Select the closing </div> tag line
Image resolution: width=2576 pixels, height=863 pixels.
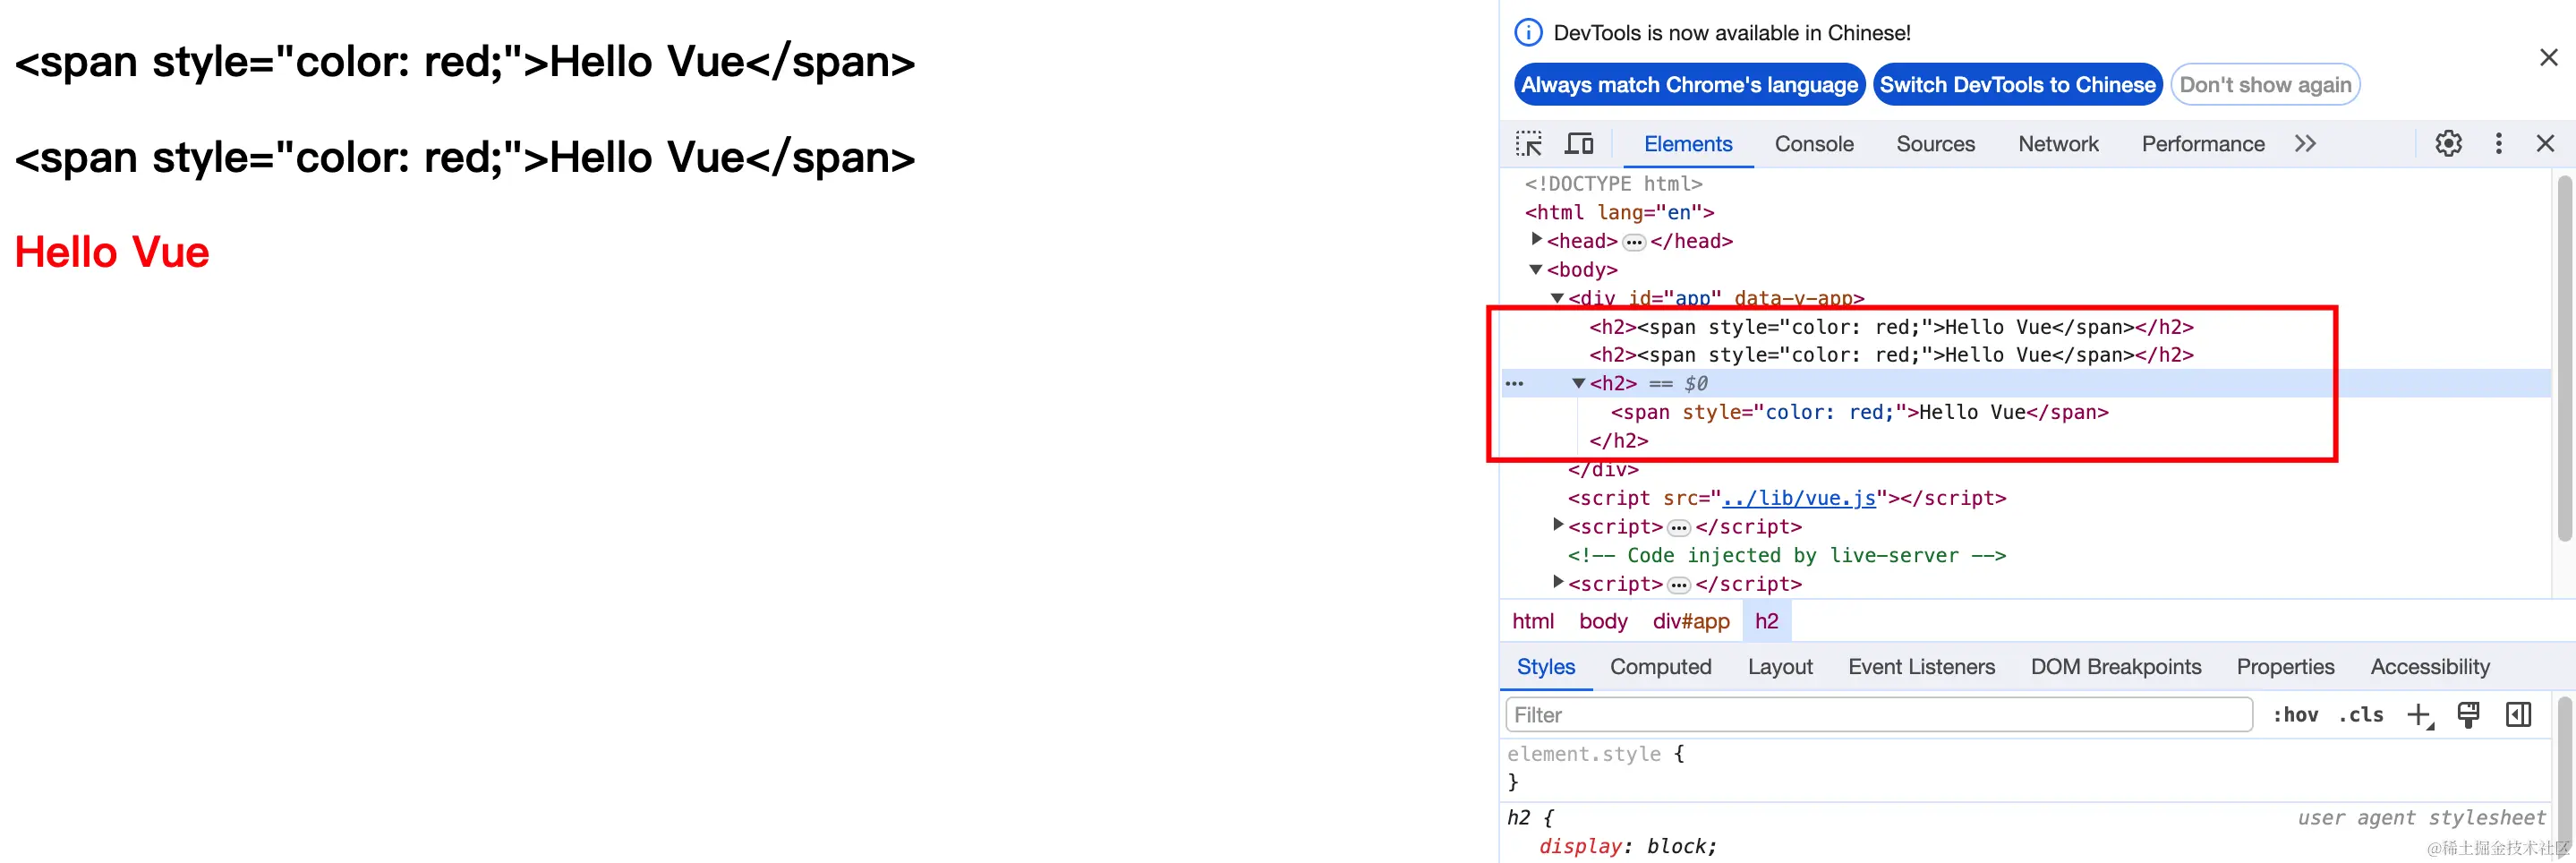pos(1603,469)
